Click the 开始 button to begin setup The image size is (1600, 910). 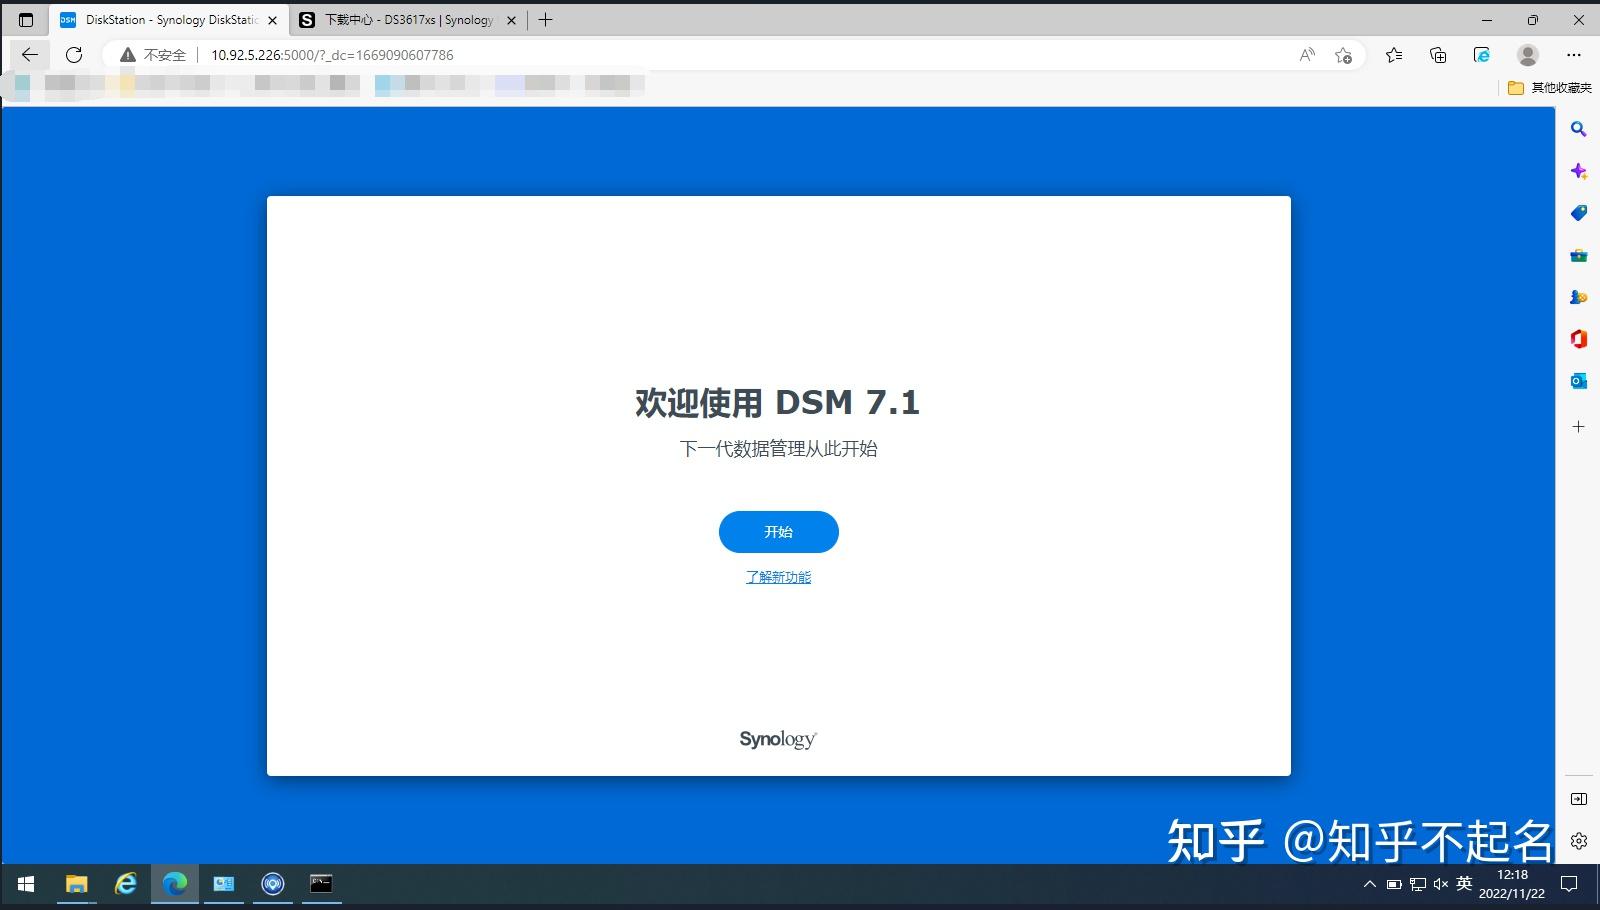778,531
